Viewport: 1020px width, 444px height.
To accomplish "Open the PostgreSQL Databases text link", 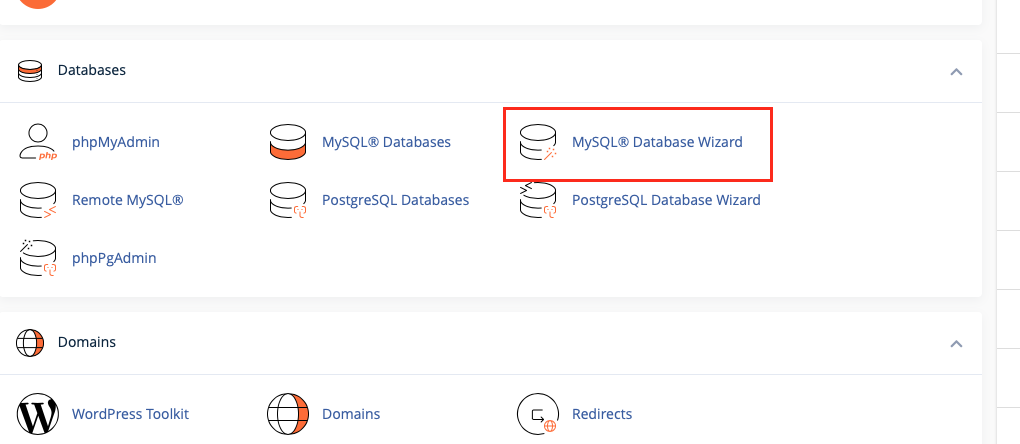I will (396, 200).
